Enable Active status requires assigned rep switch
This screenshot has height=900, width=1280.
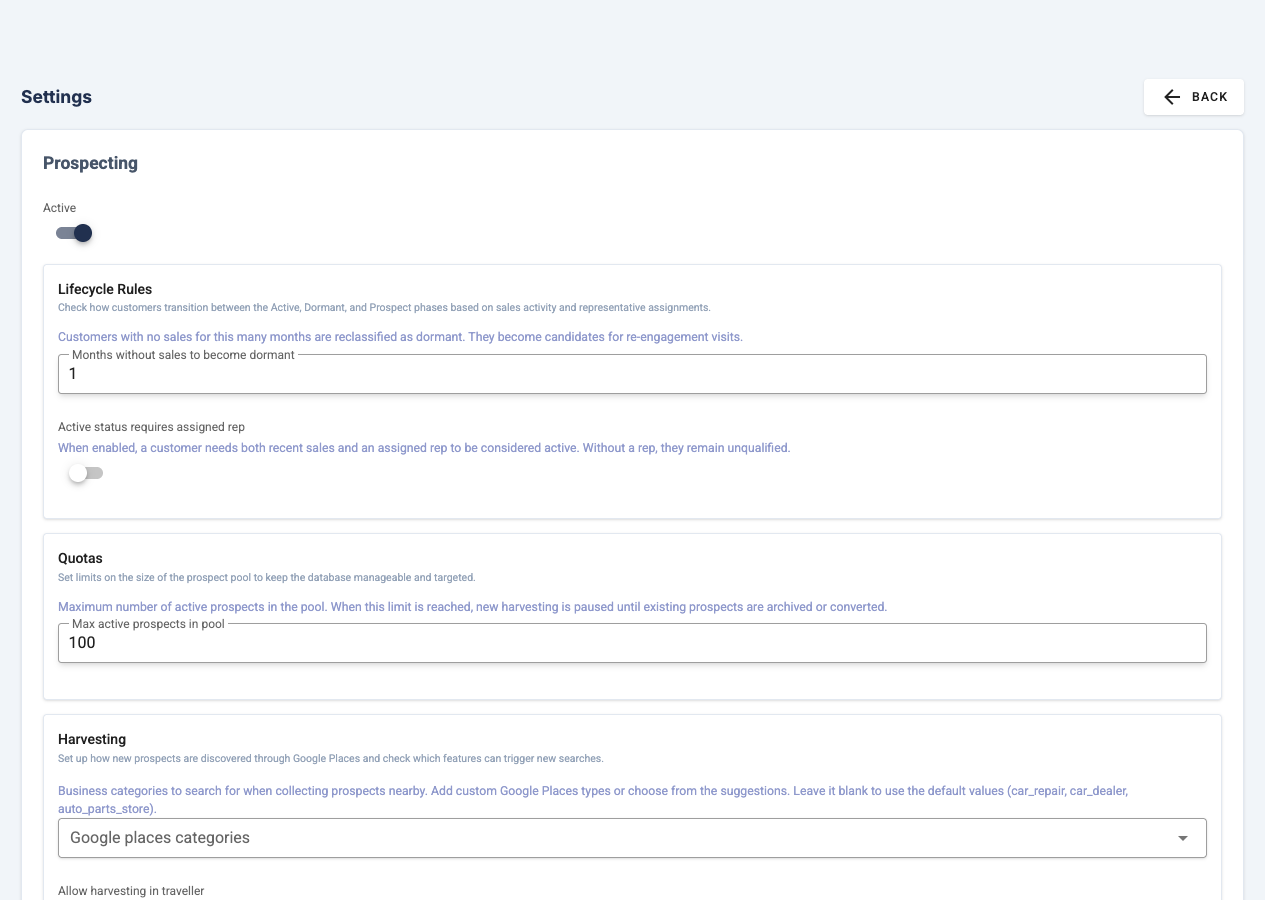pos(85,473)
